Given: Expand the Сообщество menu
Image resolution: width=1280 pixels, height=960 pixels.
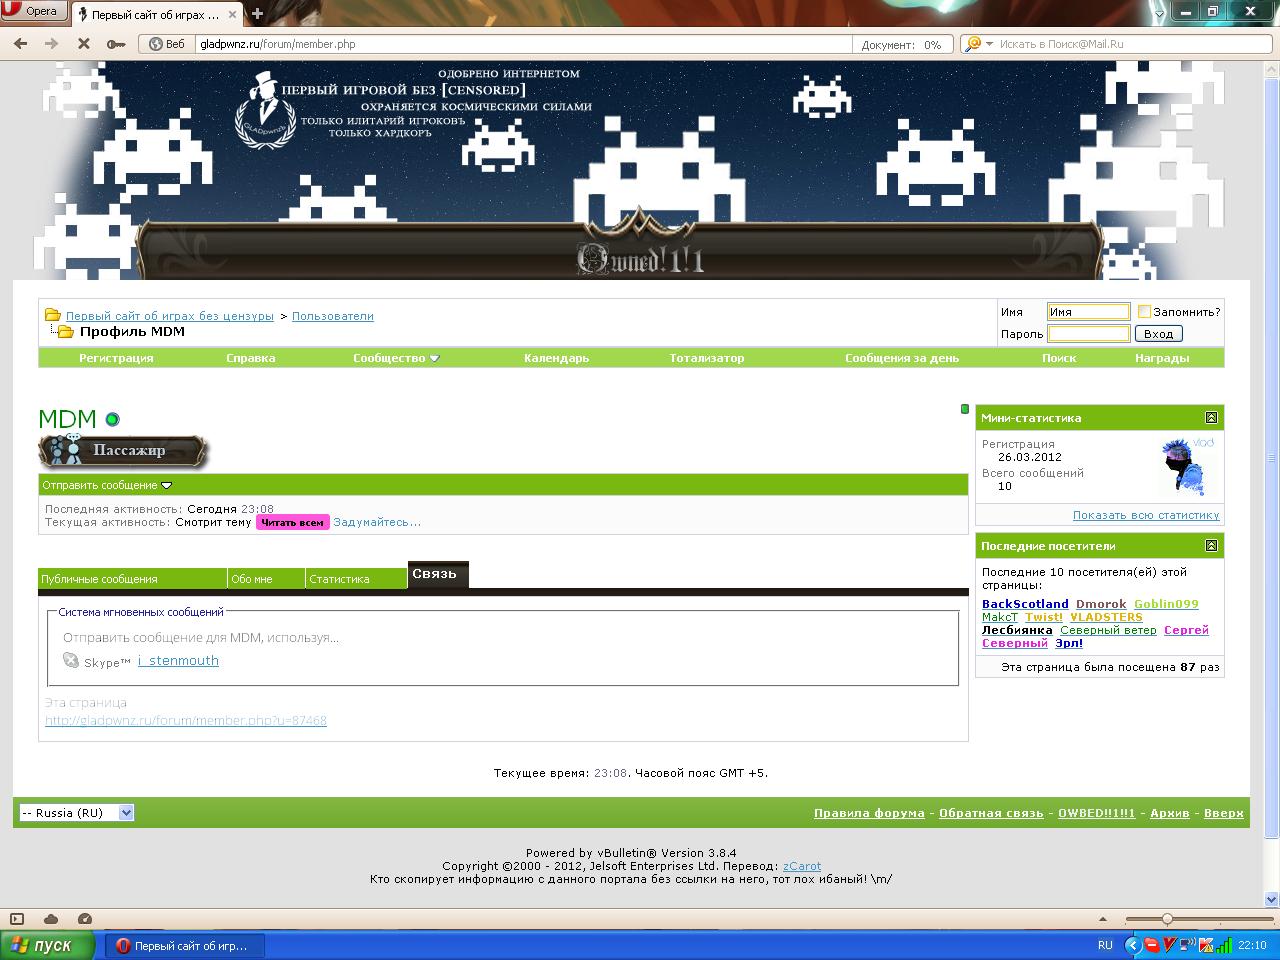Looking at the screenshot, I should [x=396, y=358].
